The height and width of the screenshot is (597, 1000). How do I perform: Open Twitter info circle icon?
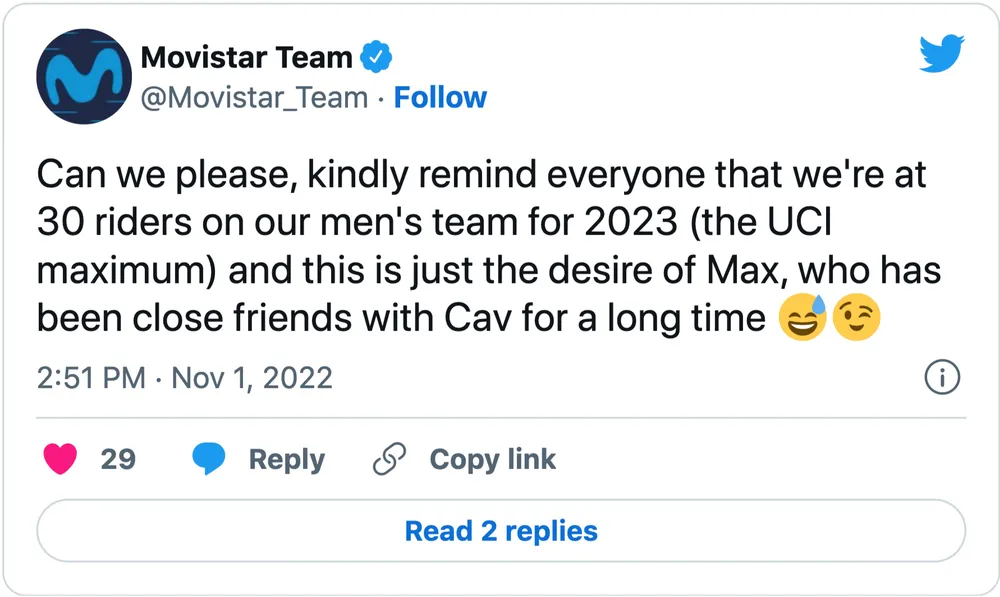(943, 378)
